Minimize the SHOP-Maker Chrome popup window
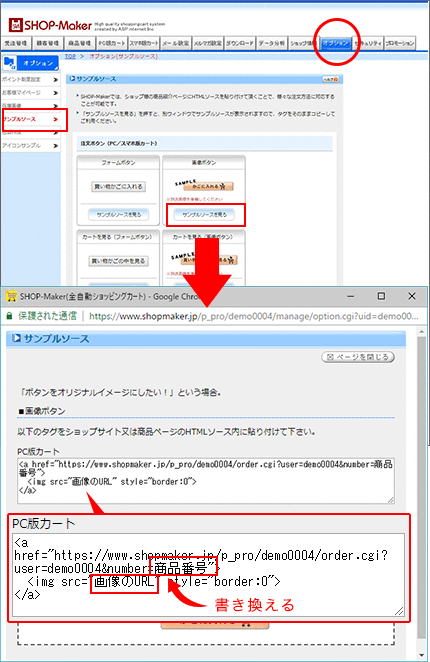 tap(351, 296)
